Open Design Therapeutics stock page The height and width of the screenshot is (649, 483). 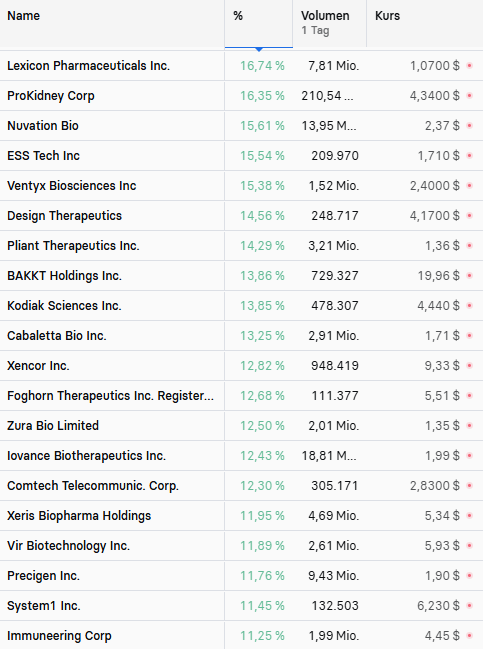click(65, 216)
